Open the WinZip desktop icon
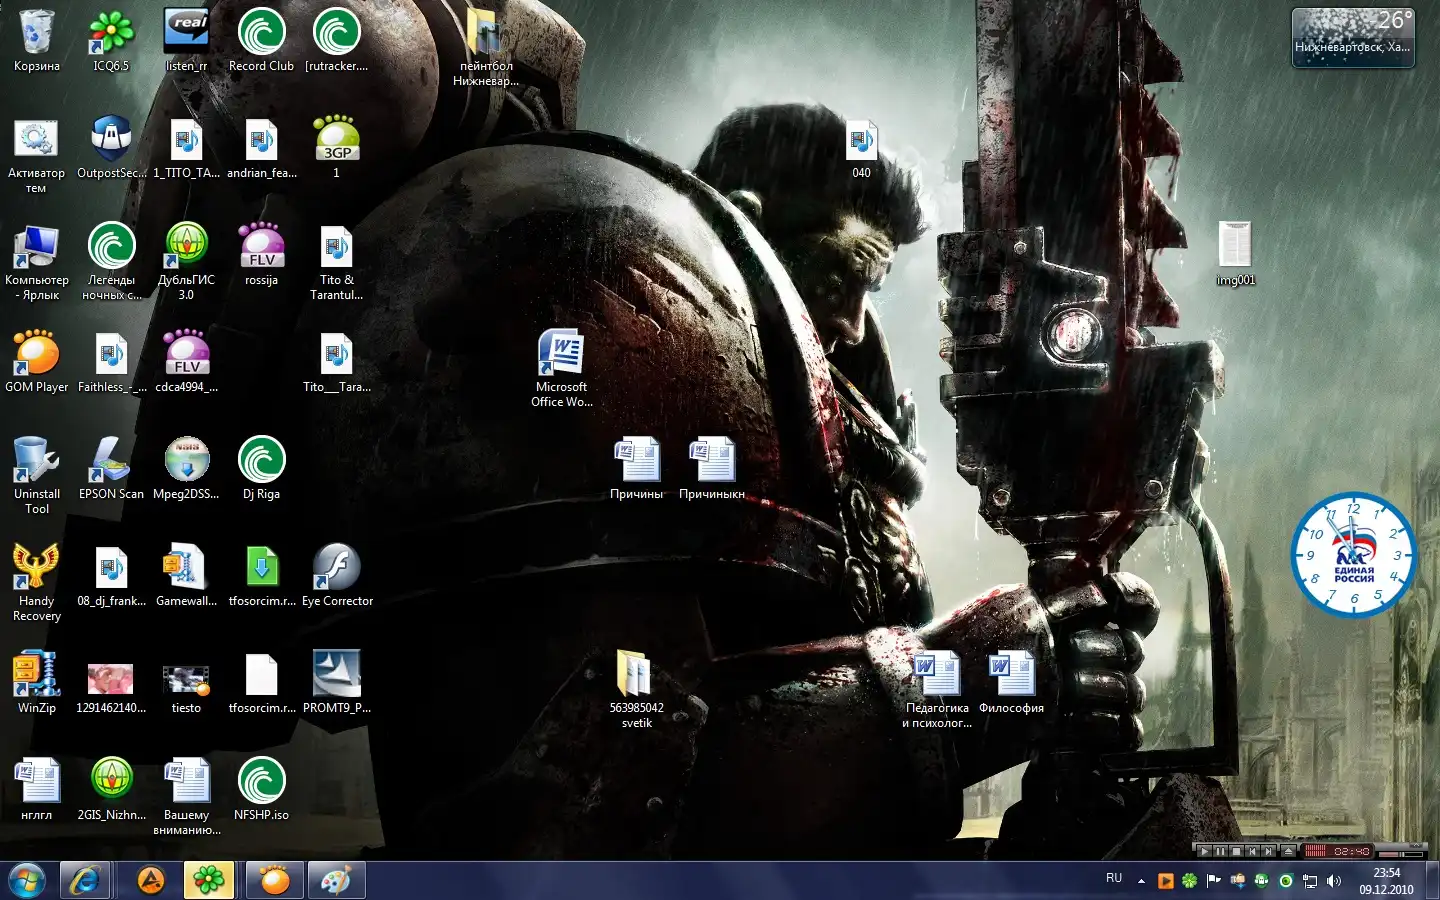This screenshot has height=900, width=1440. pos(37,676)
